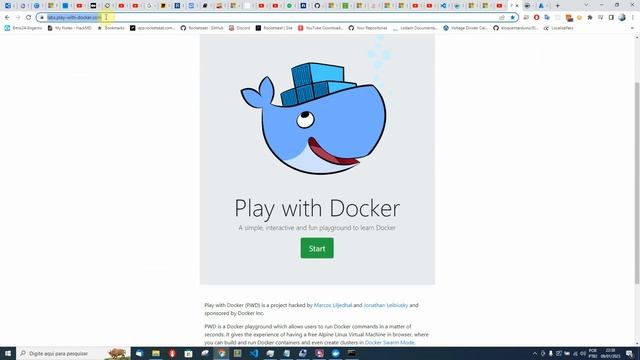This screenshot has width=640, height=360.
Task: Open the Chrome three-dot menu
Action: (633, 18)
